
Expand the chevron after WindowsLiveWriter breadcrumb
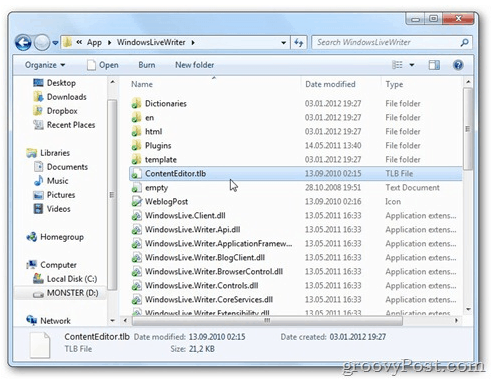click(193, 42)
